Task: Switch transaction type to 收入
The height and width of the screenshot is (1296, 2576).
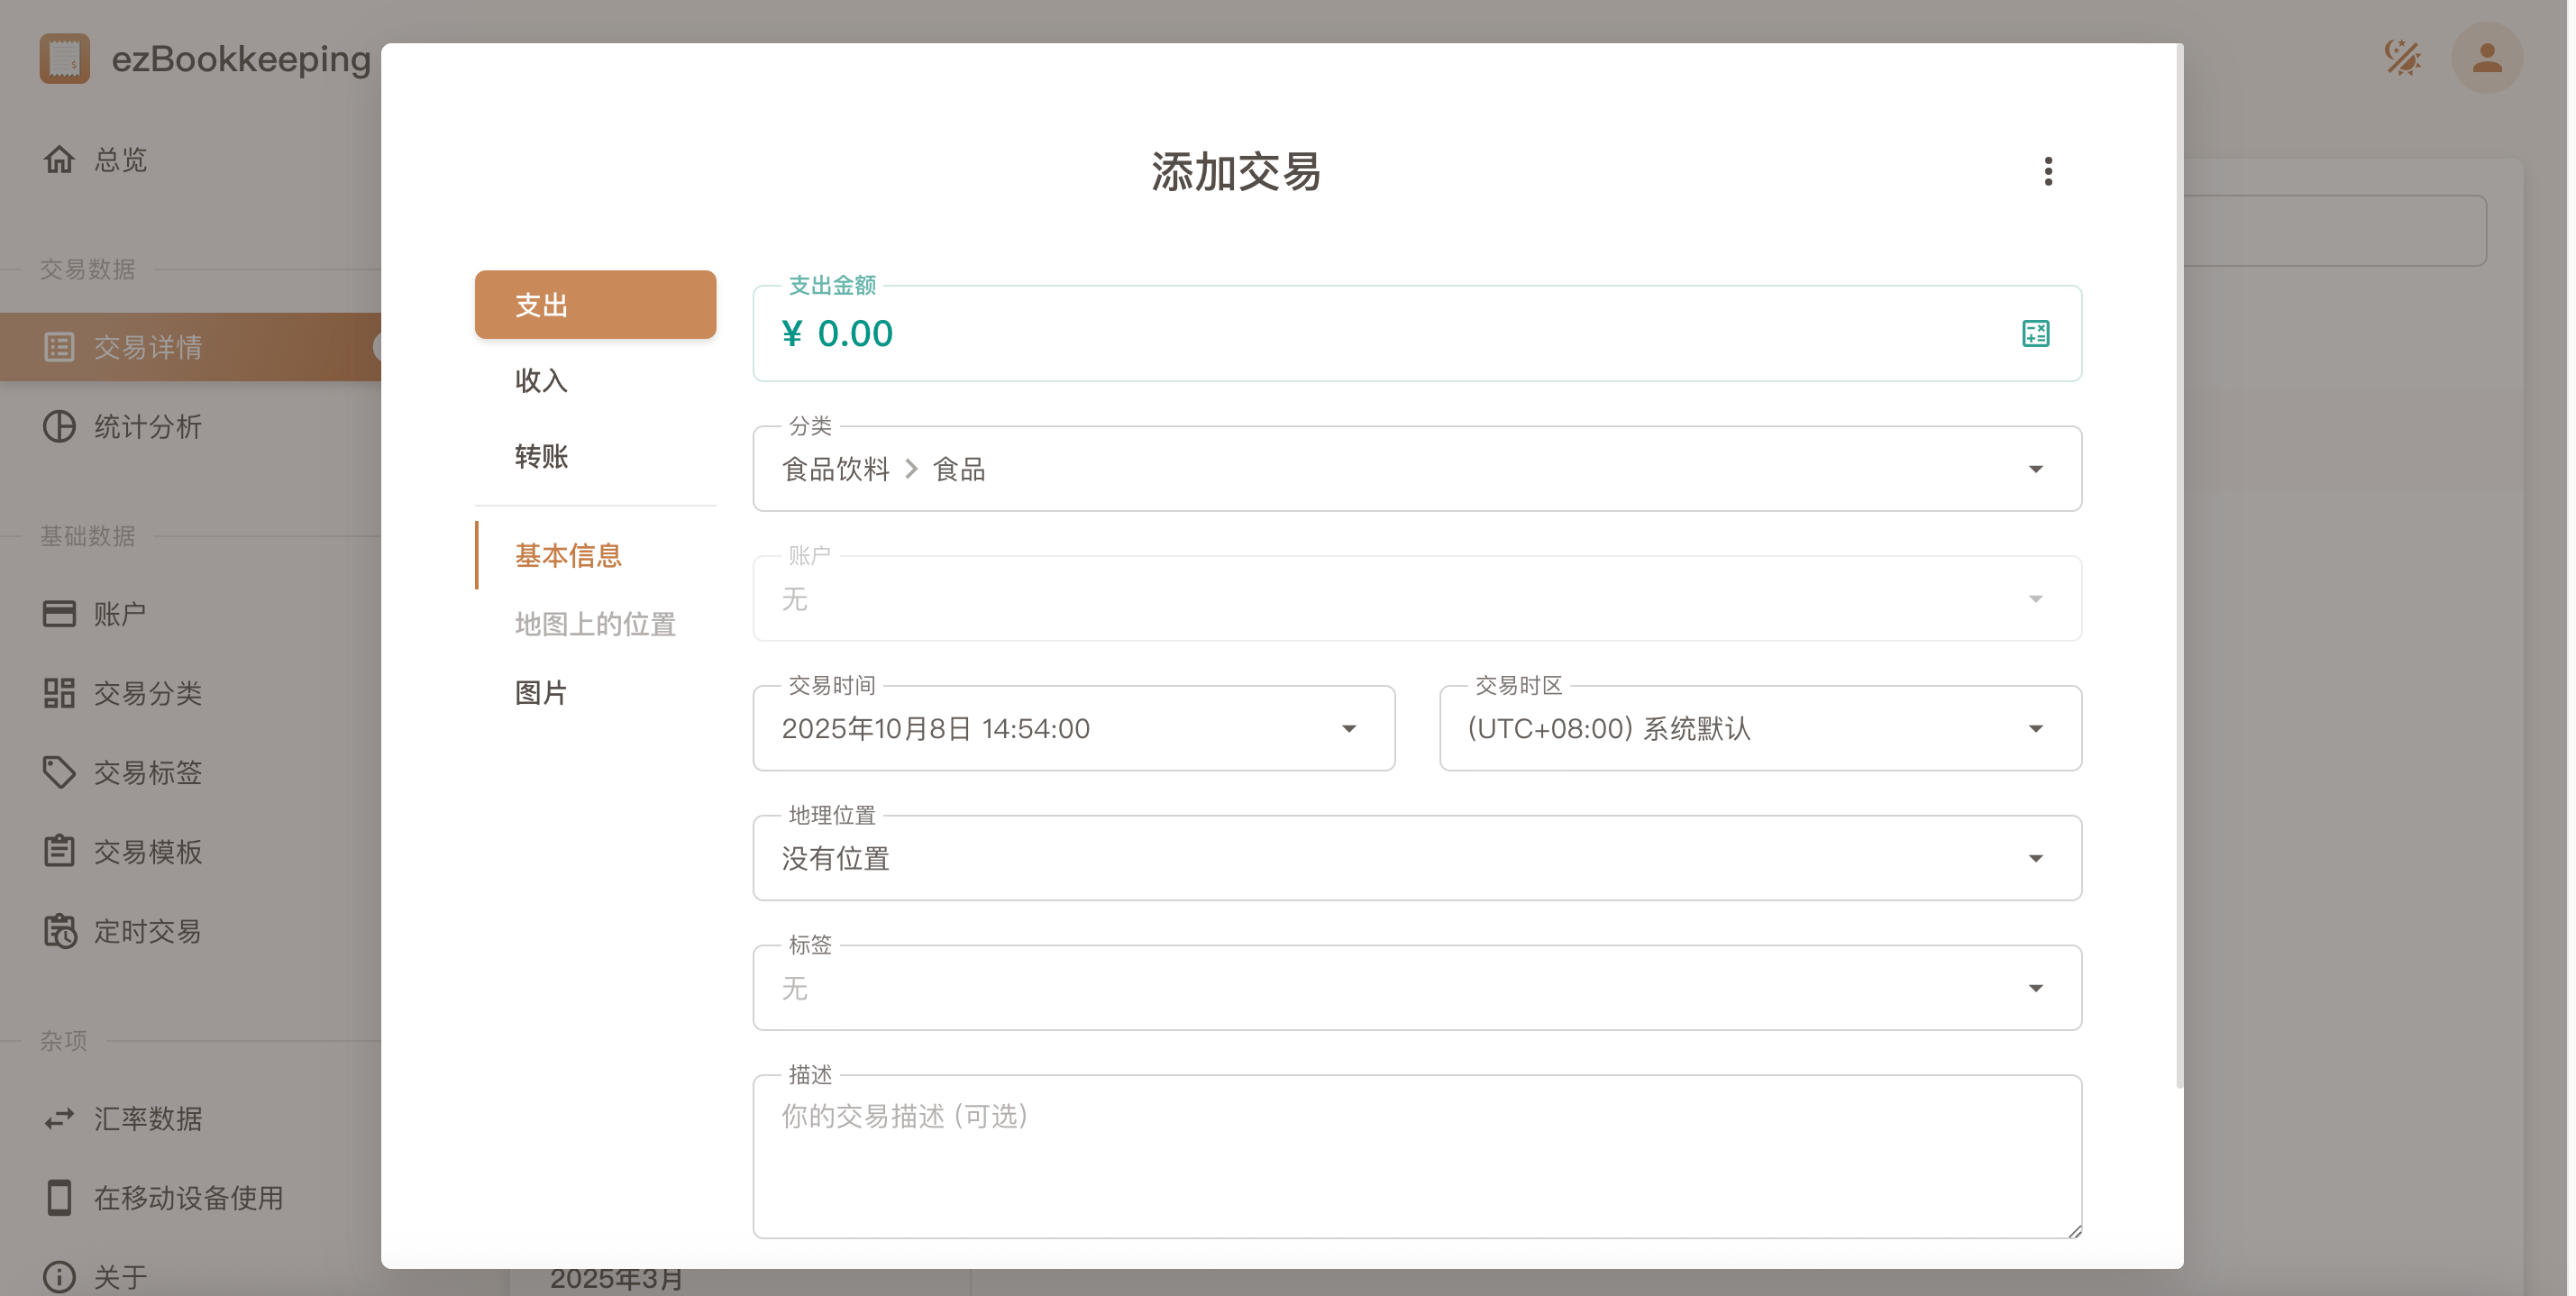Action: (x=541, y=381)
